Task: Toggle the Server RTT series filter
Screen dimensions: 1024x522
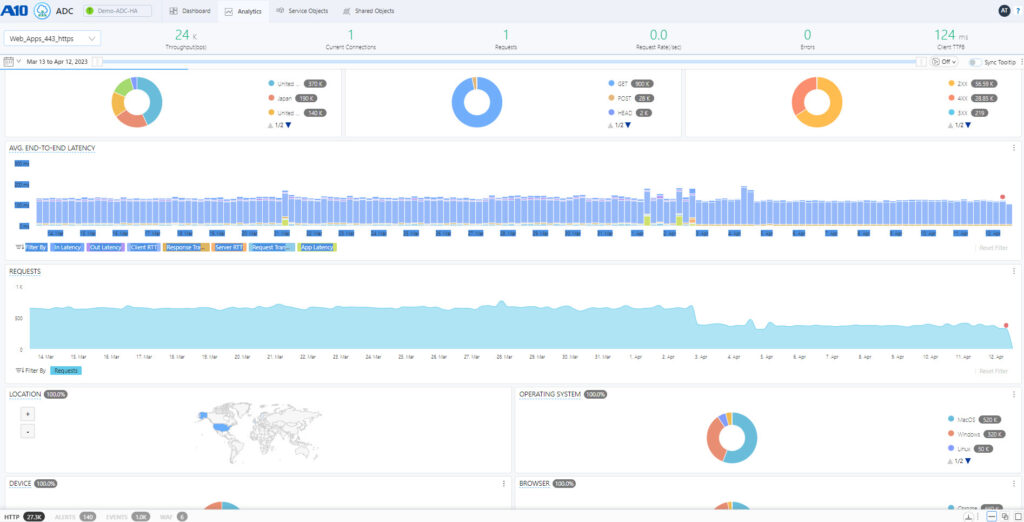Action: (x=229, y=248)
